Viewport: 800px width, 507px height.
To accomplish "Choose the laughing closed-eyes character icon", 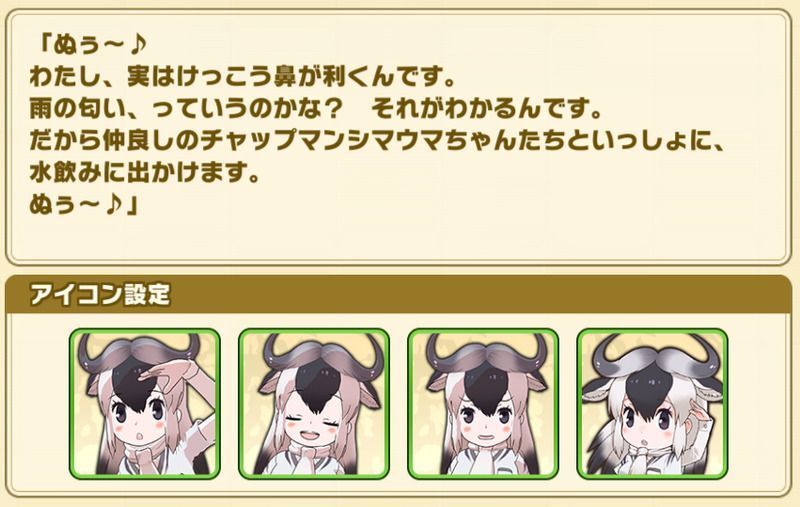I will pyautogui.click(x=314, y=404).
